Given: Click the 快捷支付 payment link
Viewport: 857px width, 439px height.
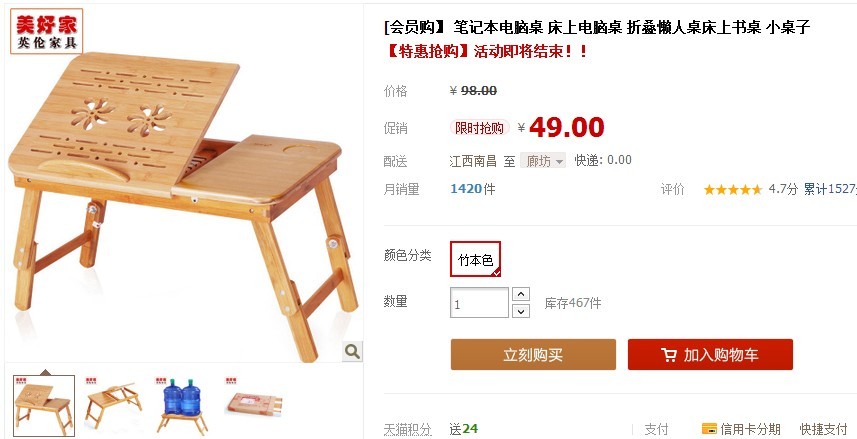Looking at the screenshot, I should click(x=823, y=429).
